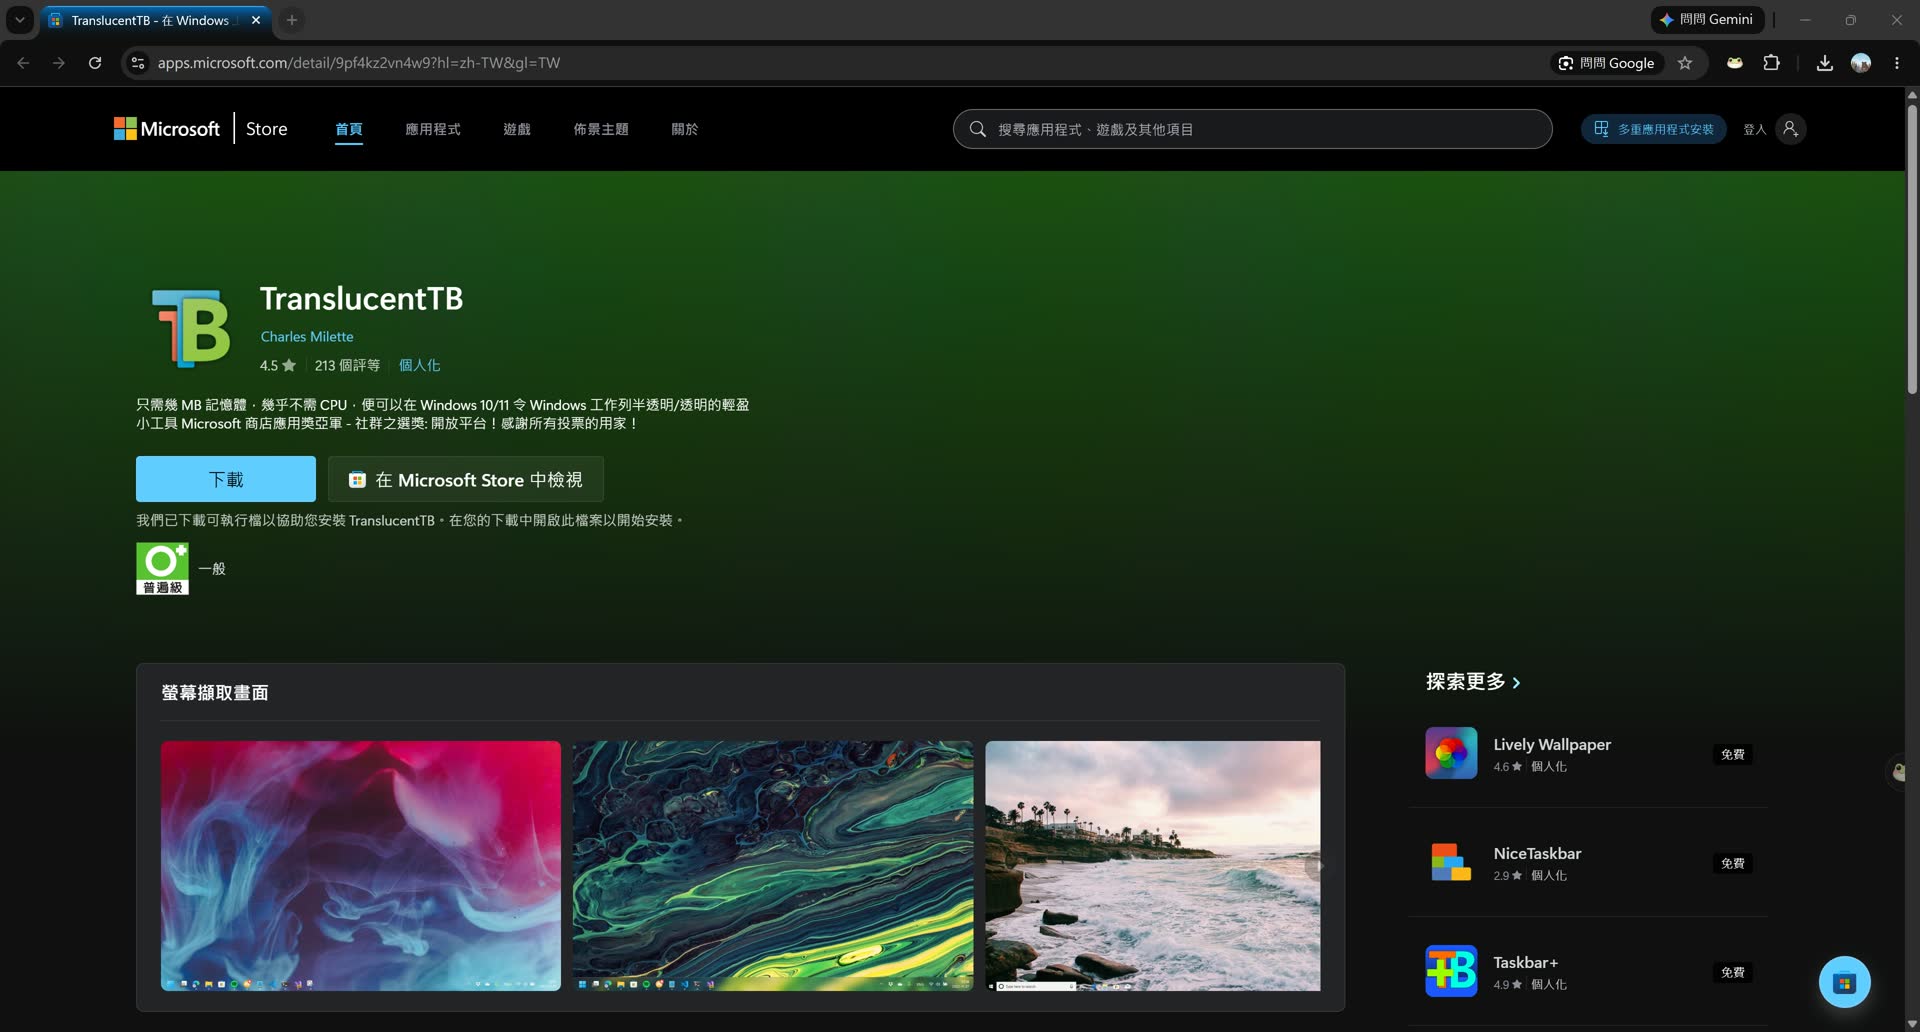Select the 應用程式 navigation tab
1920x1032 pixels.
point(433,129)
